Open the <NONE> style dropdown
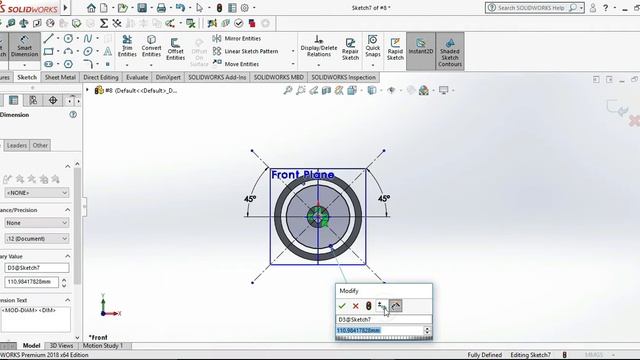 pyautogui.click(x=37, y=192)
